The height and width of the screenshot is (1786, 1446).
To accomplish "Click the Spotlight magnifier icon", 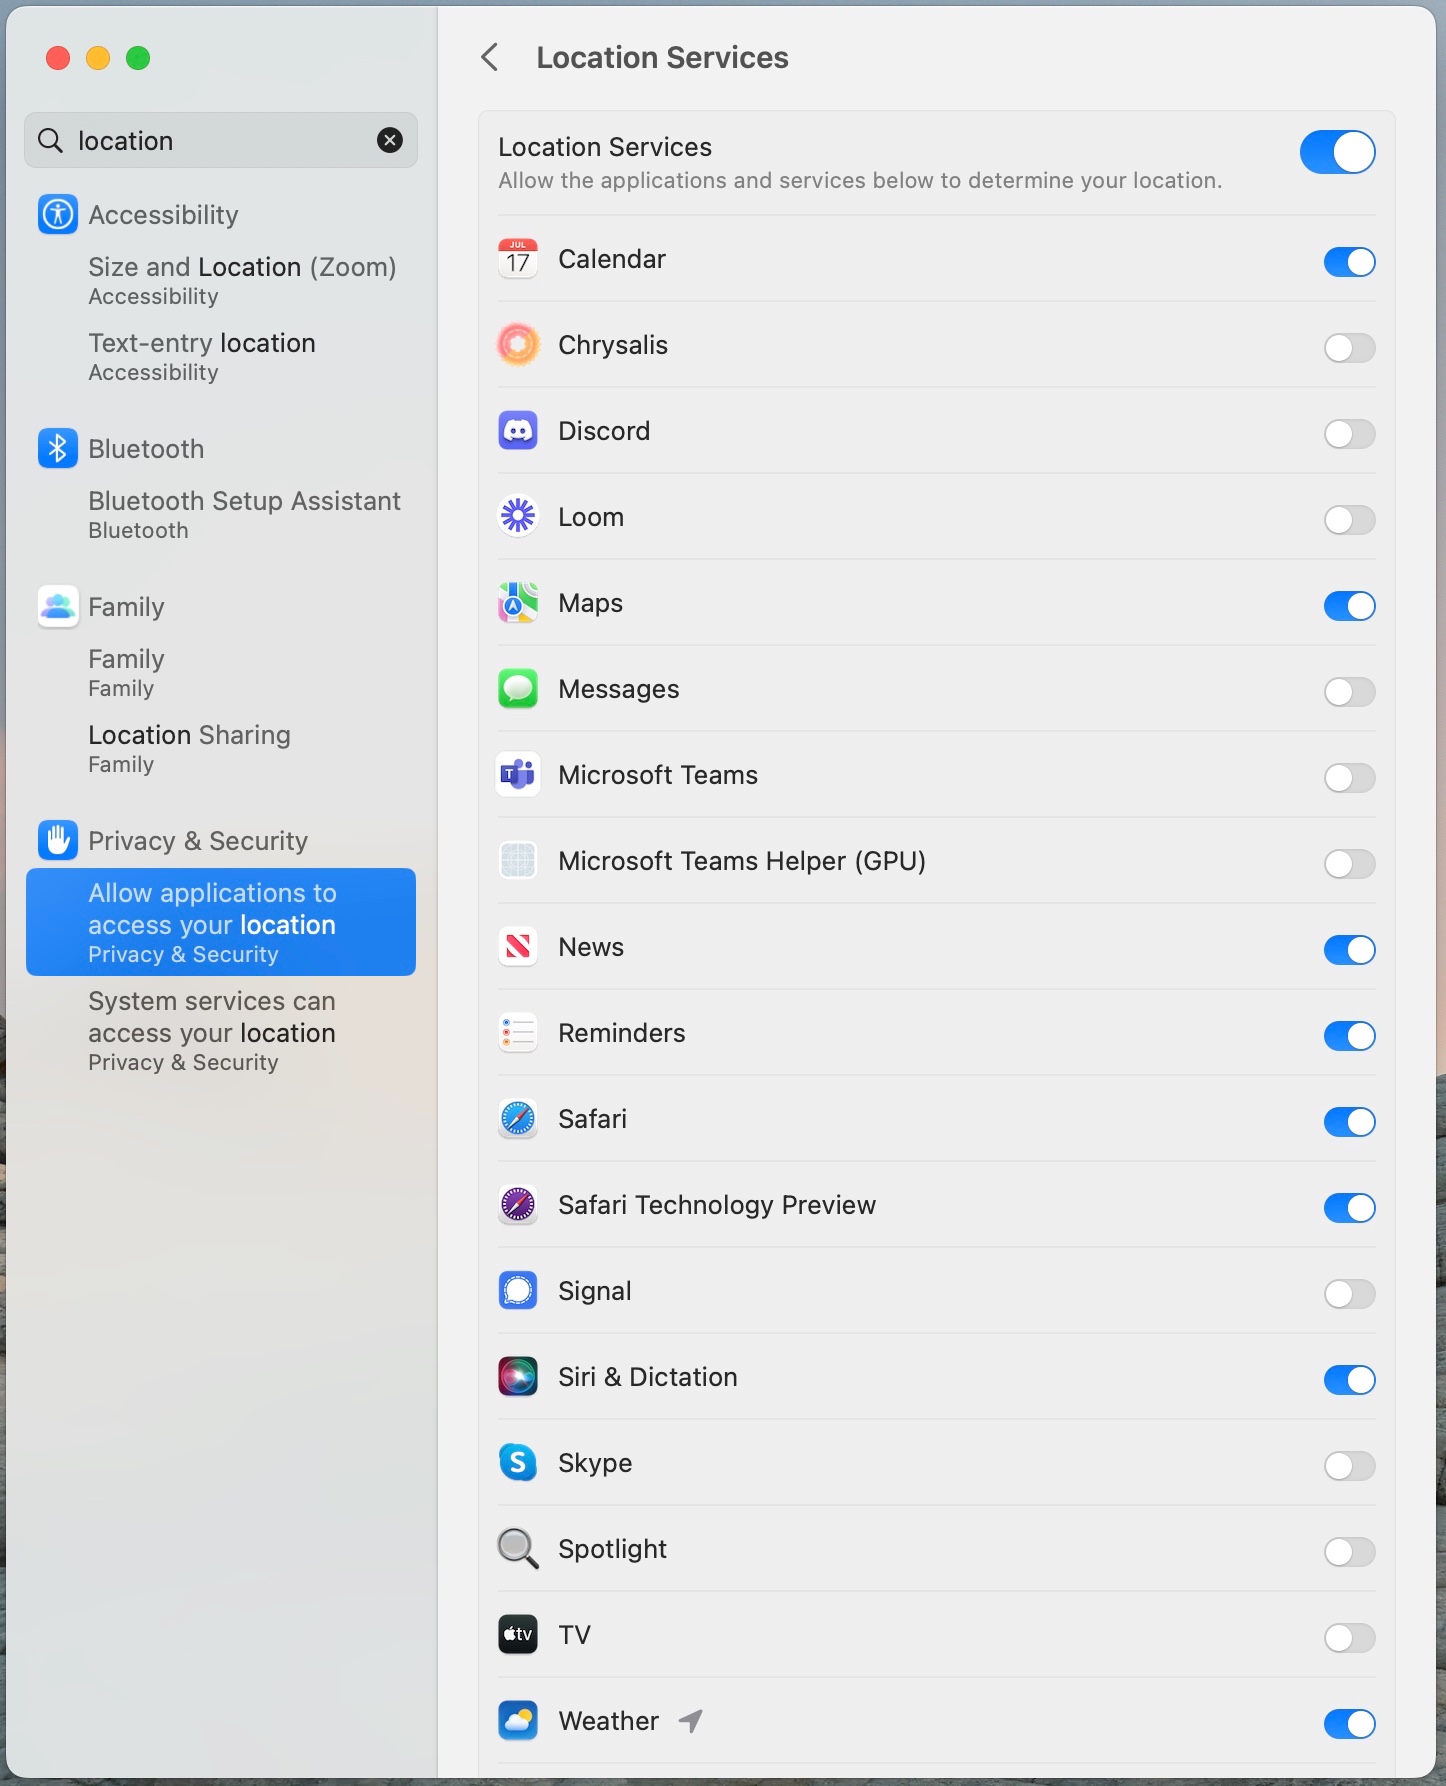I will coord(518,1549).
